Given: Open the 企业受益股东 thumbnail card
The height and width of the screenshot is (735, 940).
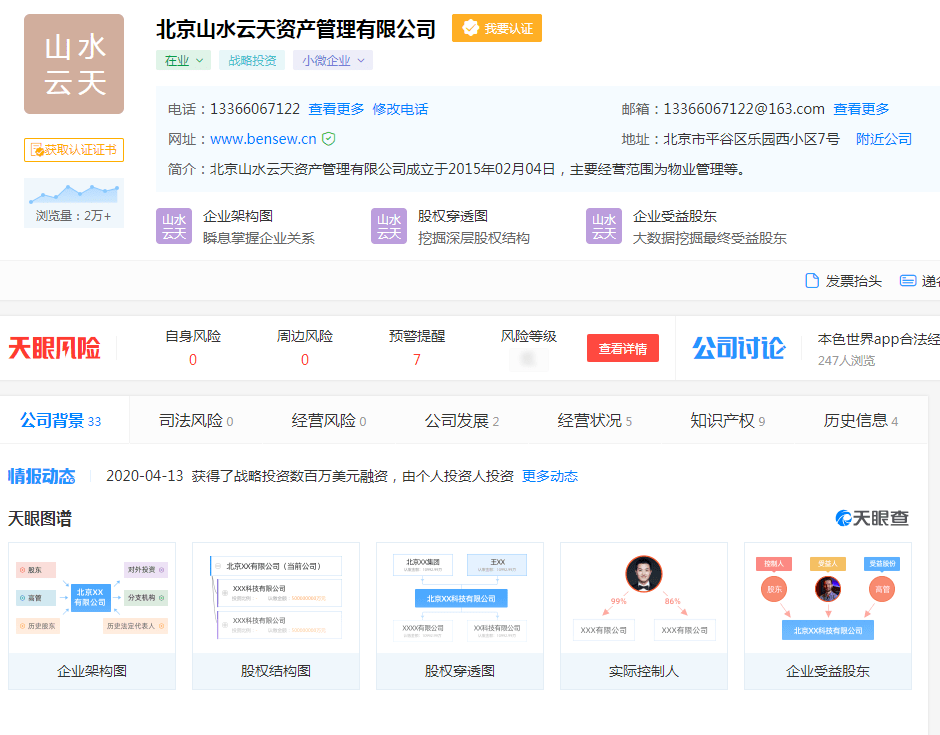Looking at the screenshot, I should click(828, 616).
